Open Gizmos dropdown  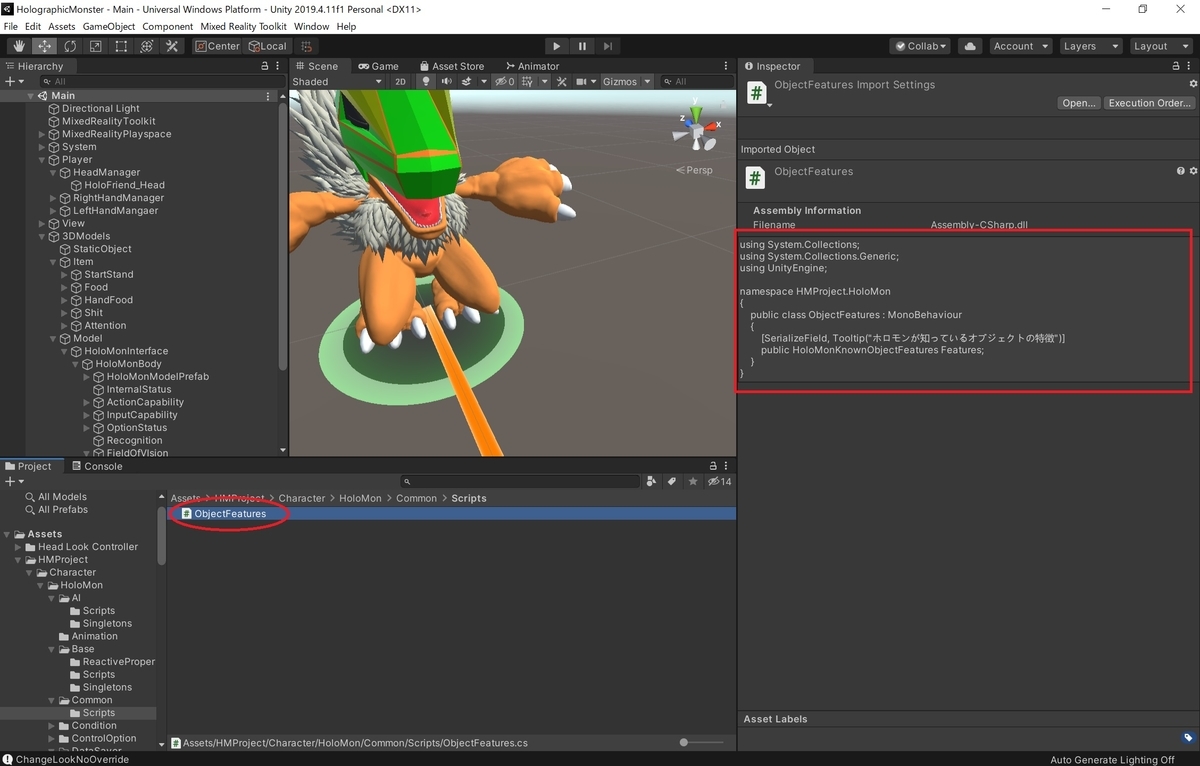click(x=627, y=82)
